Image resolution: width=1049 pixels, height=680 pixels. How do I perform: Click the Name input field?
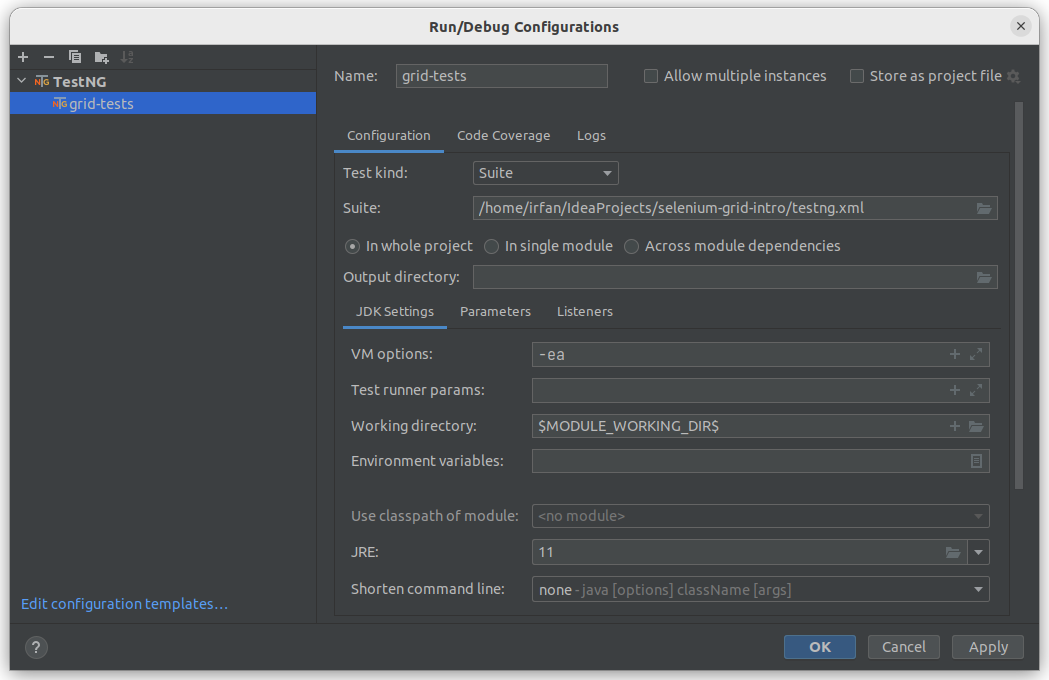(502, 76)
